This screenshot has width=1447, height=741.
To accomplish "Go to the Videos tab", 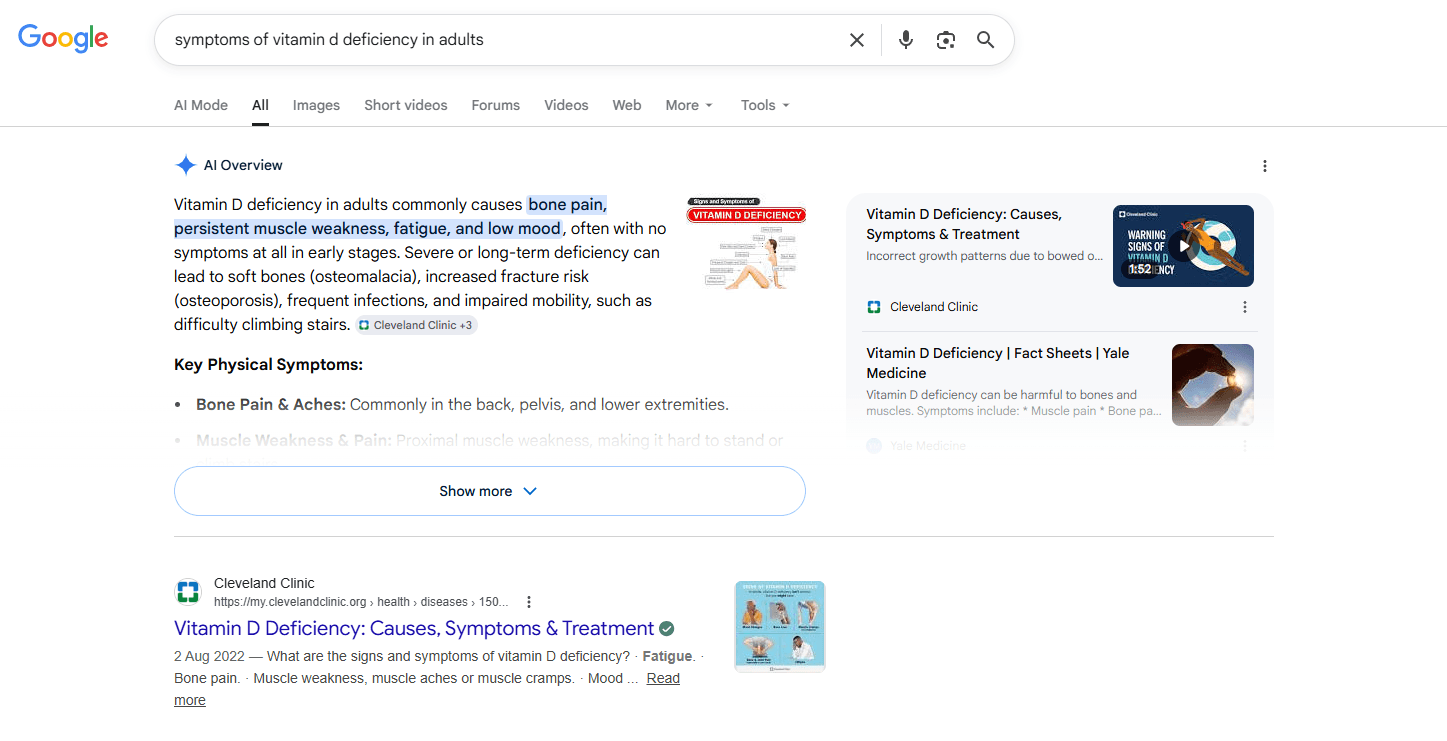I will pos(566,105).
